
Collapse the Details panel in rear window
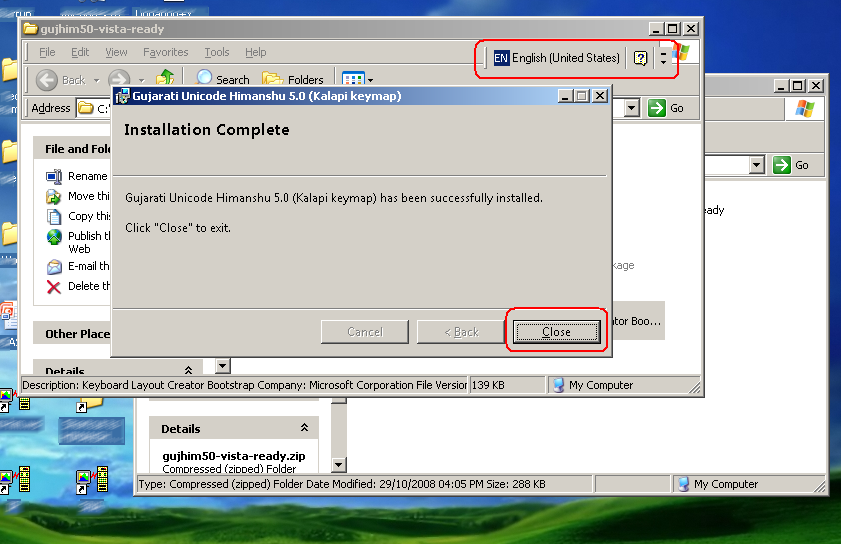[x=304, y=428]
